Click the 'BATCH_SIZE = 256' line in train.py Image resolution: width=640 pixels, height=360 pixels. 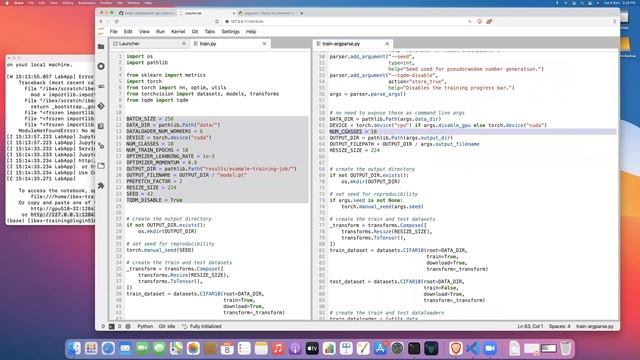[150, 119]
